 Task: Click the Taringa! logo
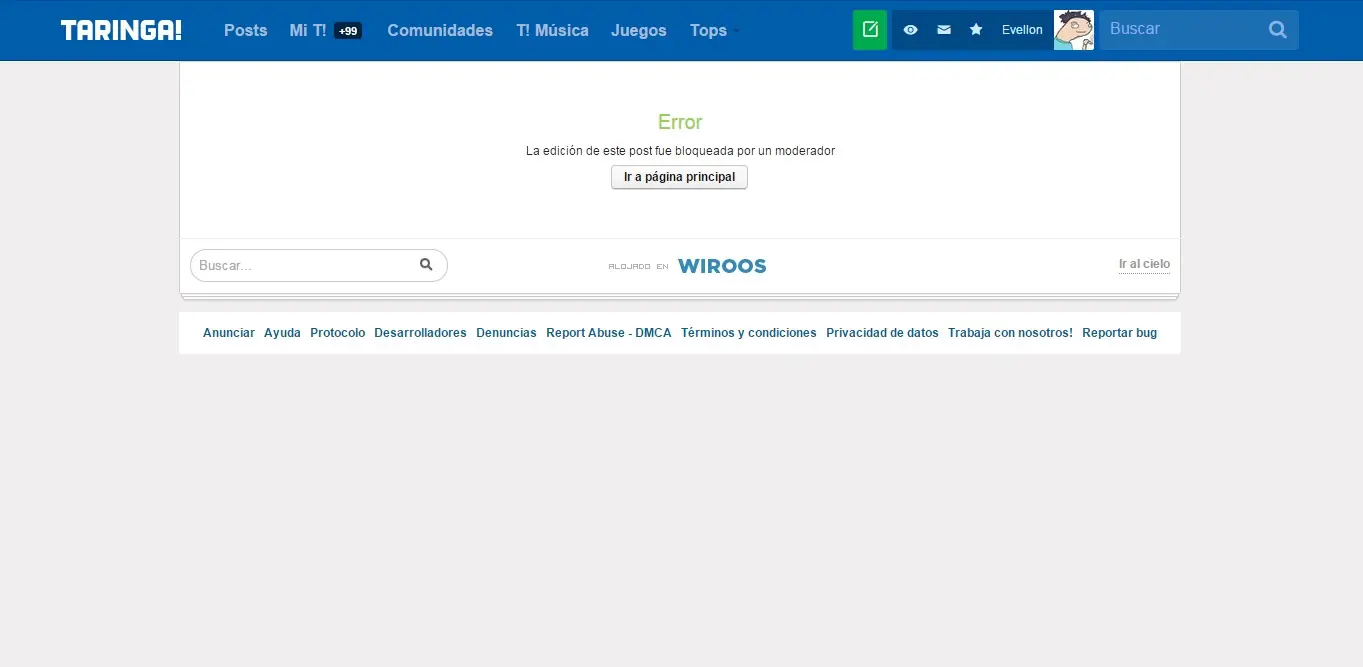pos(120,30)
